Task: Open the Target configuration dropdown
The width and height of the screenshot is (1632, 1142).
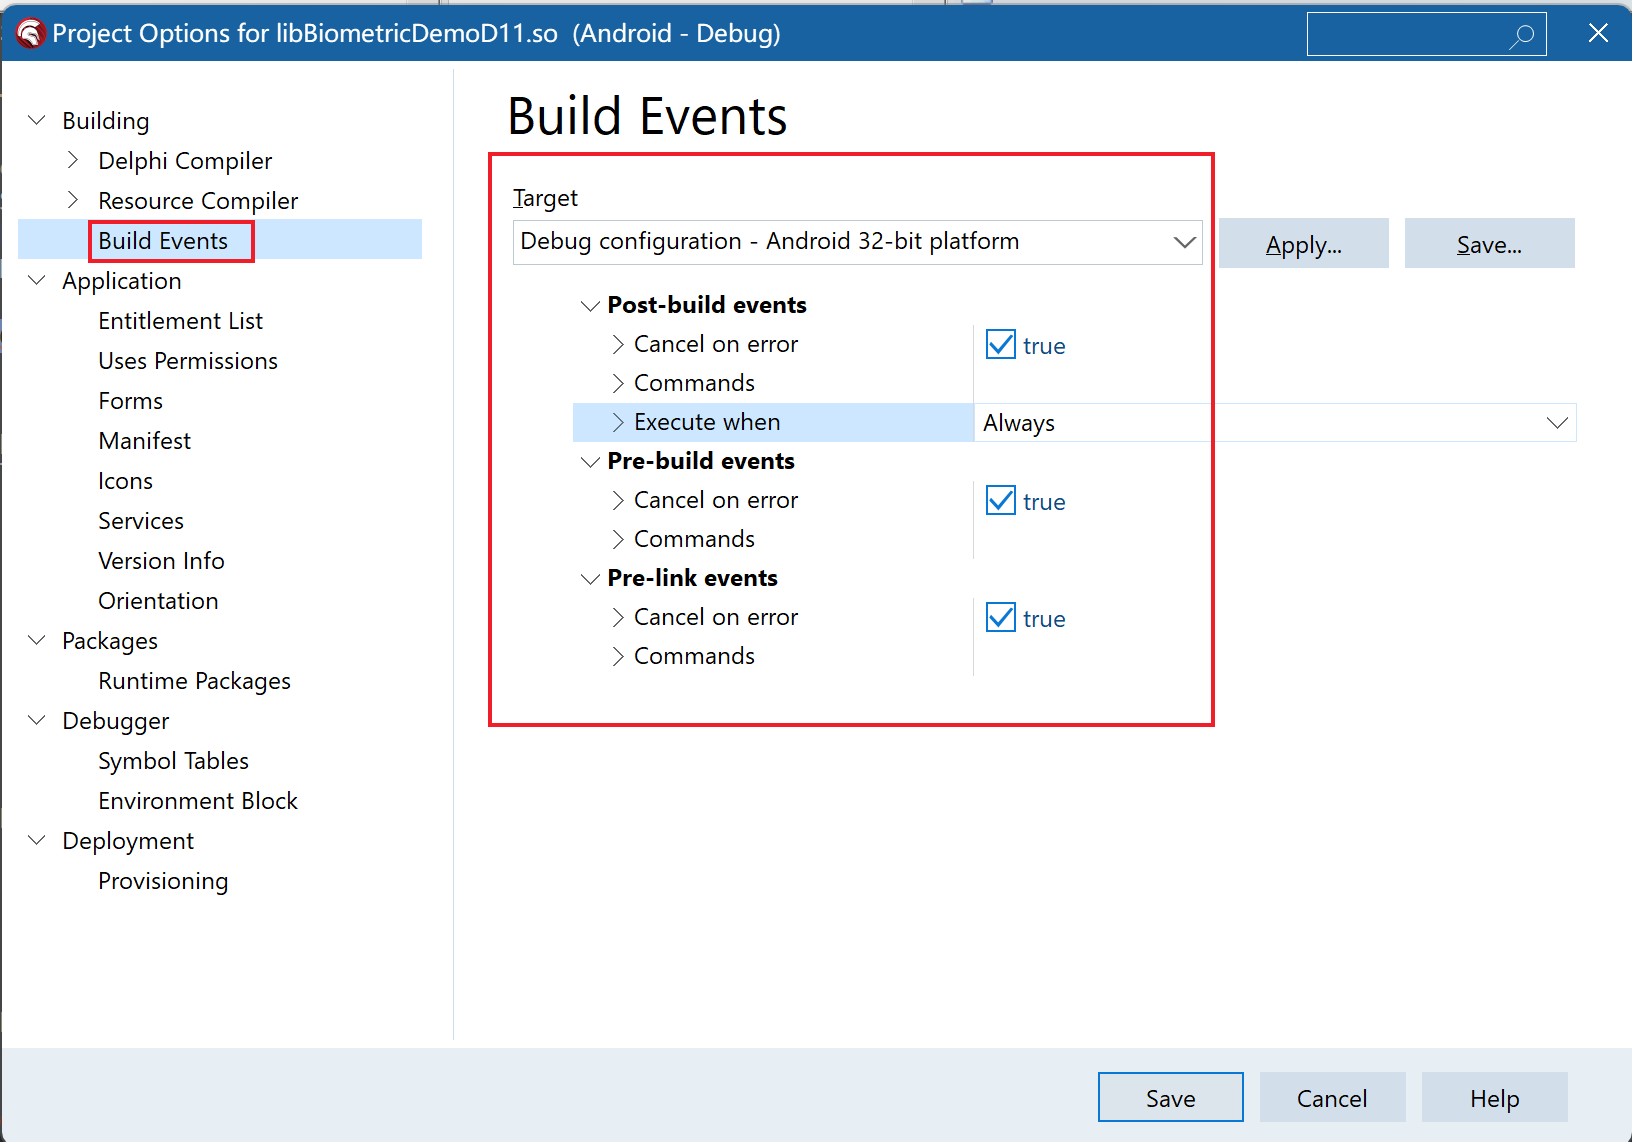Action: point(1185,242)
